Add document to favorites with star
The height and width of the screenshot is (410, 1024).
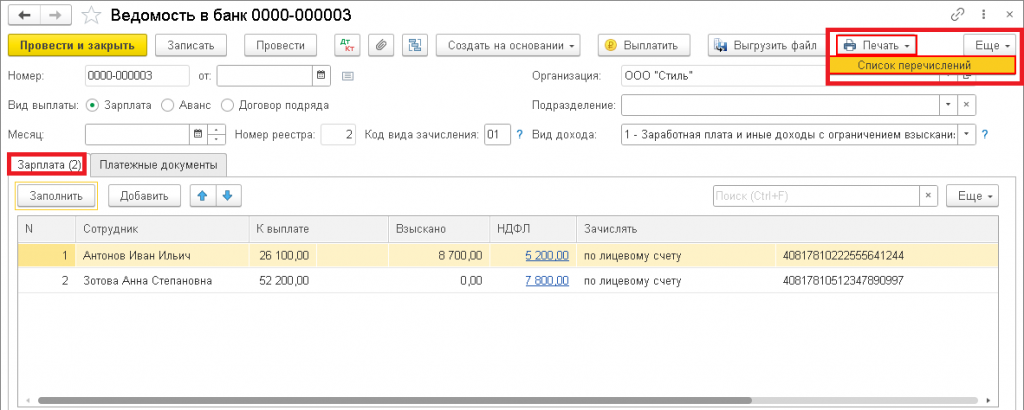point(93,15)
